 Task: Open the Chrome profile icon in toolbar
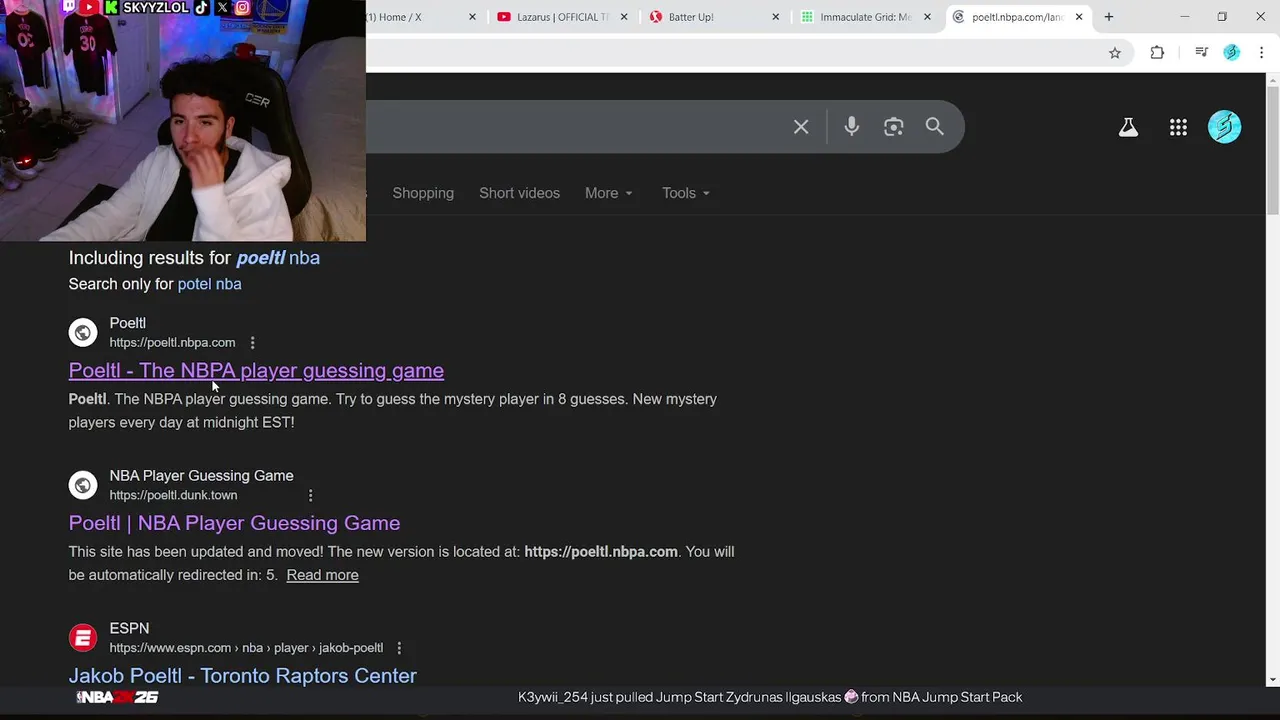click(x=1232, y=53)
